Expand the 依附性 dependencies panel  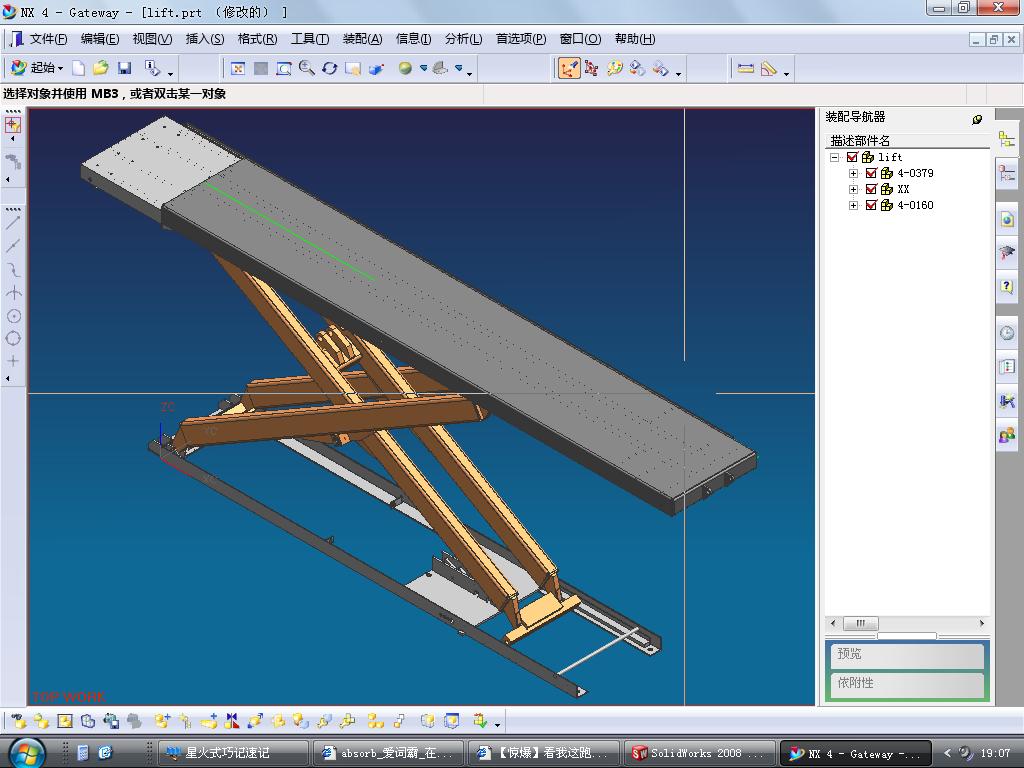(x=907, y=684)
